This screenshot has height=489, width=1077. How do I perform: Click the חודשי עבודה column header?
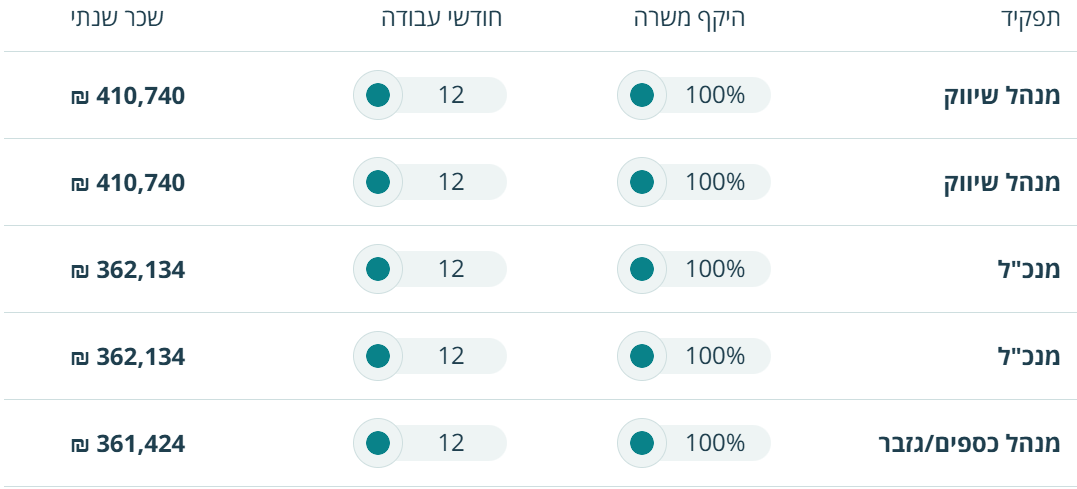coord(442,20)
